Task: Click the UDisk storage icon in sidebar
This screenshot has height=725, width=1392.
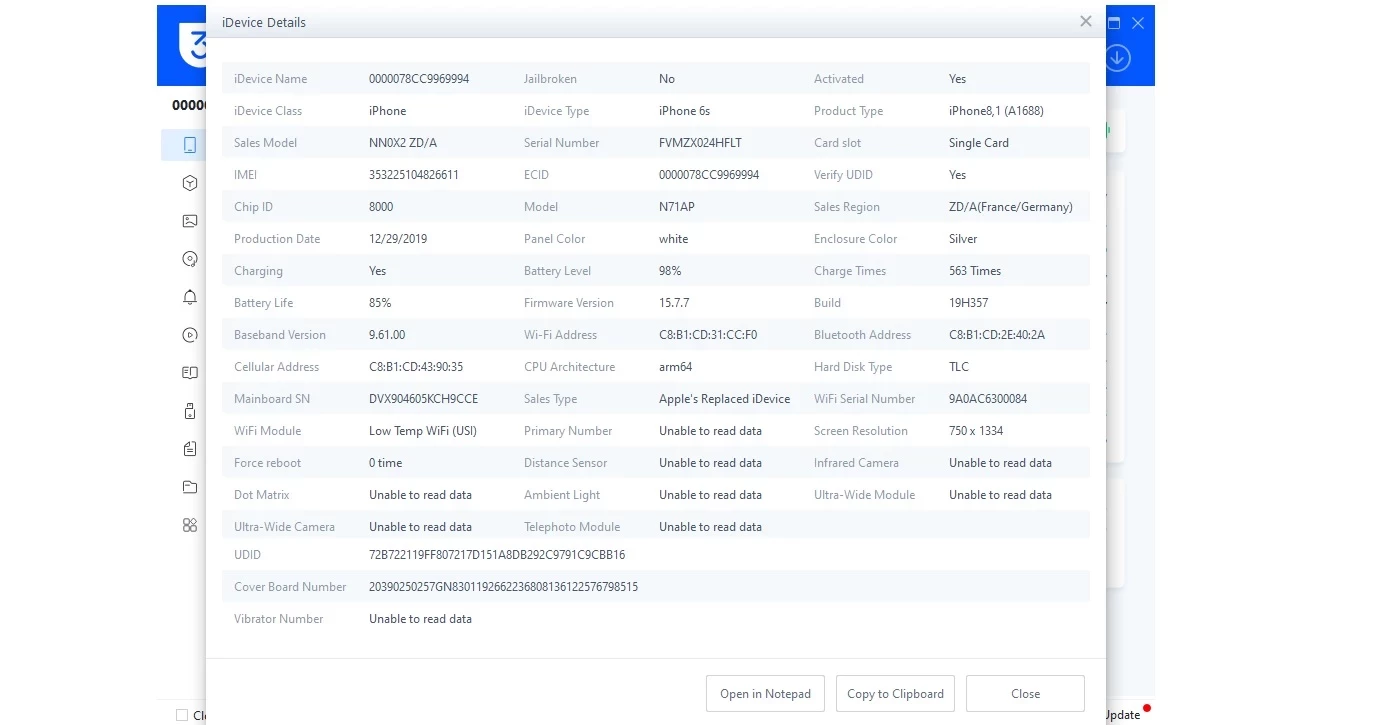Action: pos(190,411)
